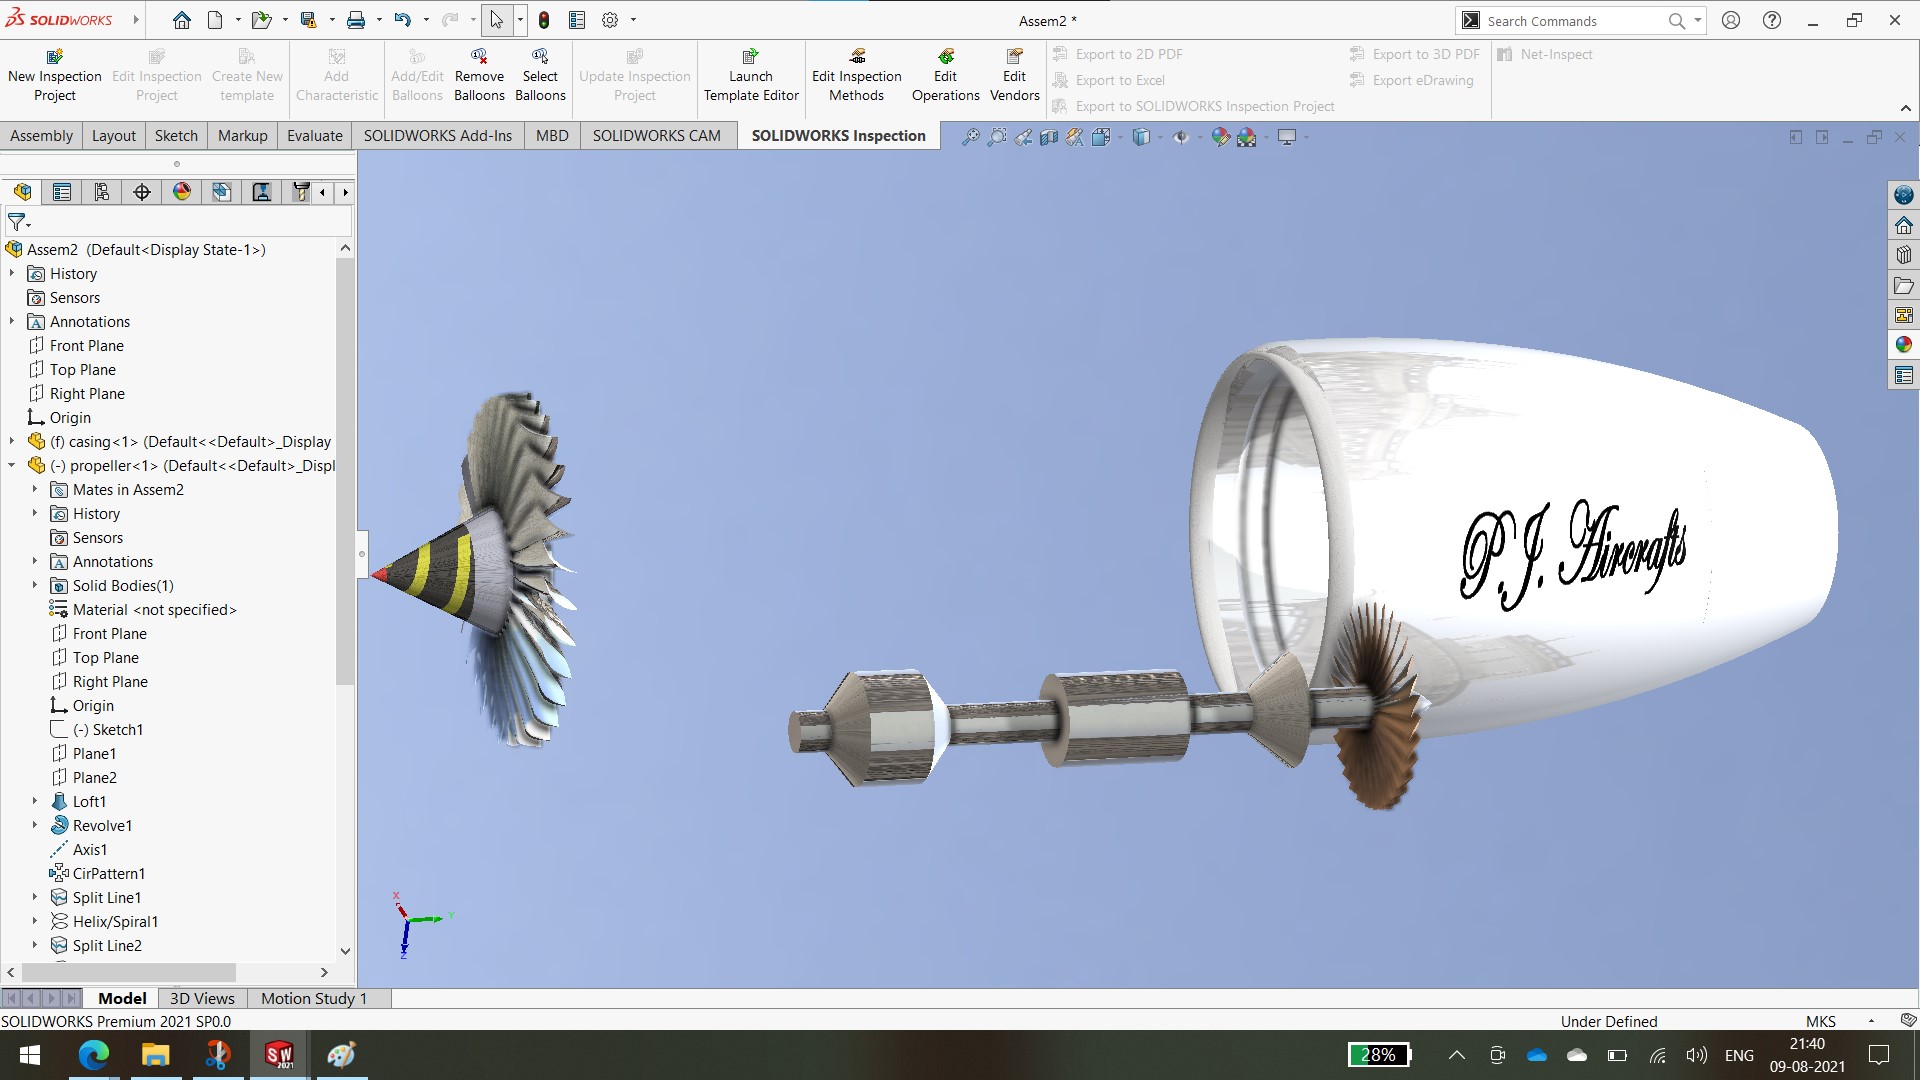Switch to the Sketch tab
This screenshot has height=1080, width=1920.
176,136
